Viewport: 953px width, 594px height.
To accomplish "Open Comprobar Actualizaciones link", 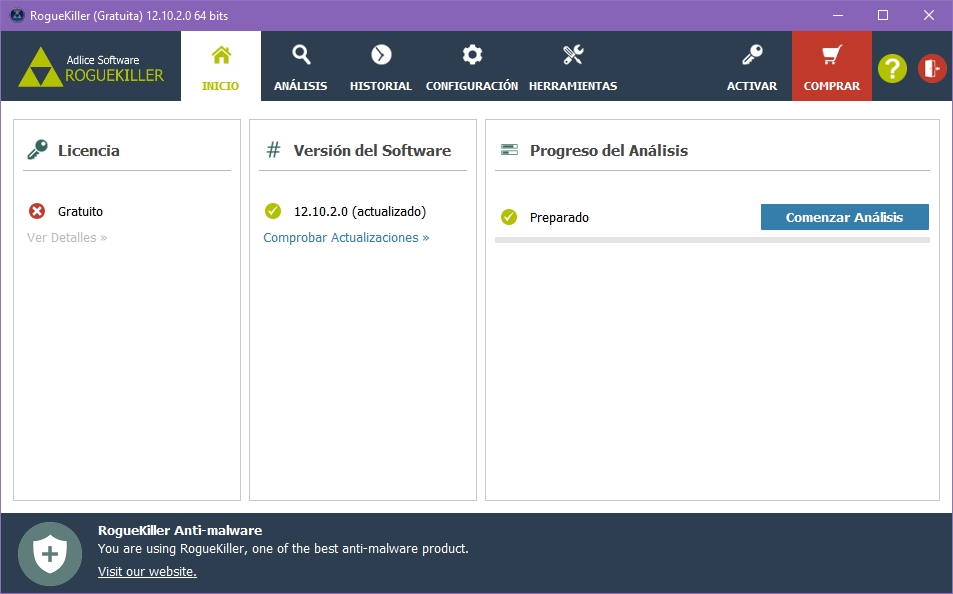I will pyautogui.click(x=346, y=238).
